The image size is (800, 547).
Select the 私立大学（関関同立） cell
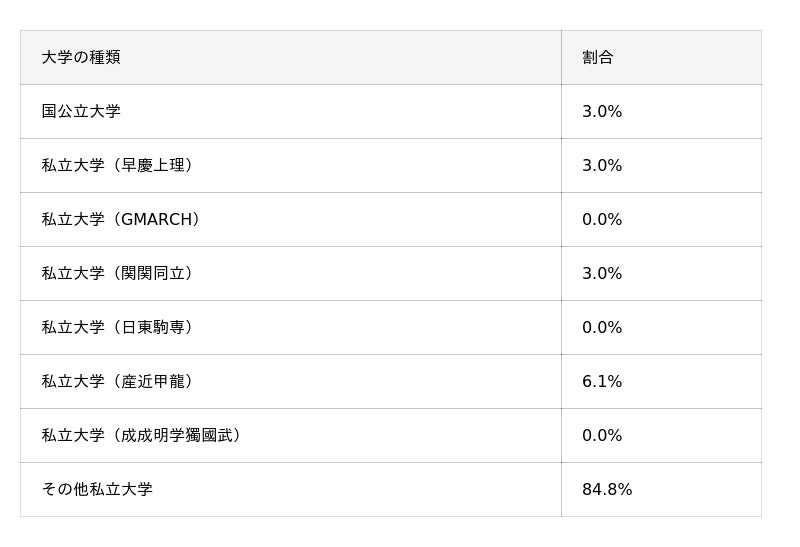[x=117, y=274]
